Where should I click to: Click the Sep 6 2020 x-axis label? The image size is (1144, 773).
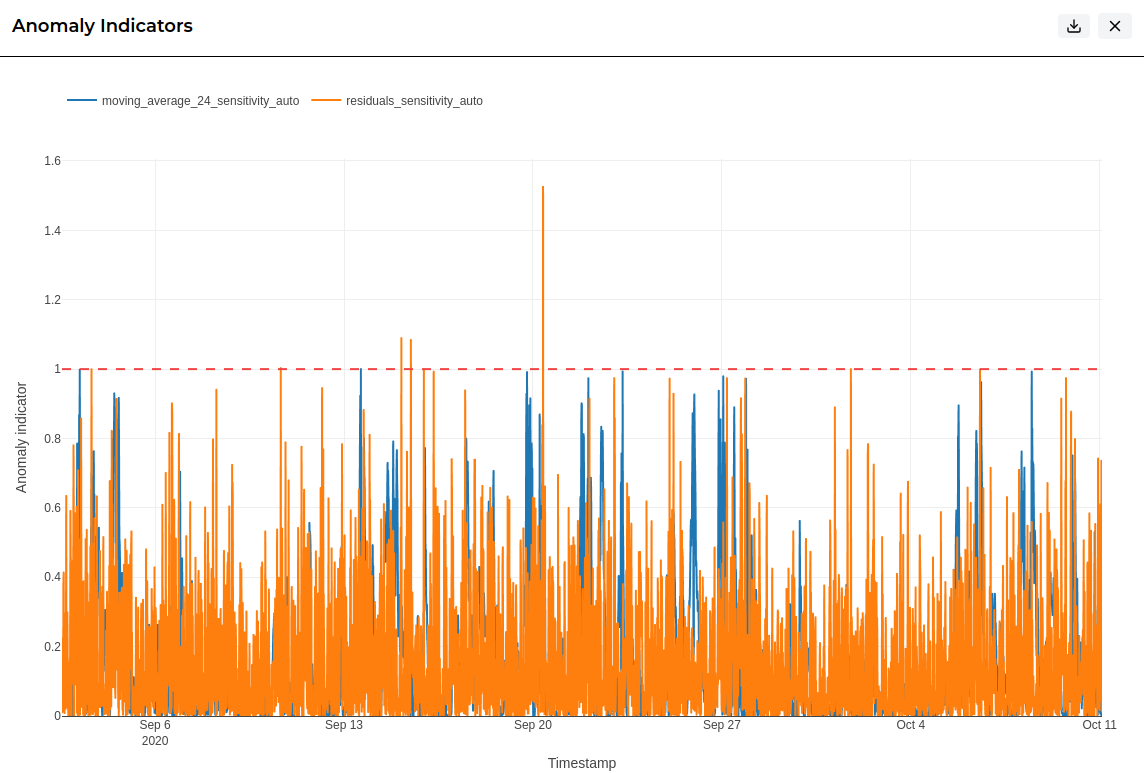(x=155, y=732)
